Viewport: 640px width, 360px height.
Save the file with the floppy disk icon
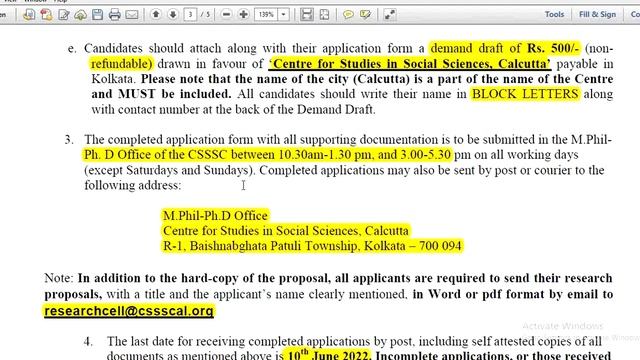pos(98,15)
